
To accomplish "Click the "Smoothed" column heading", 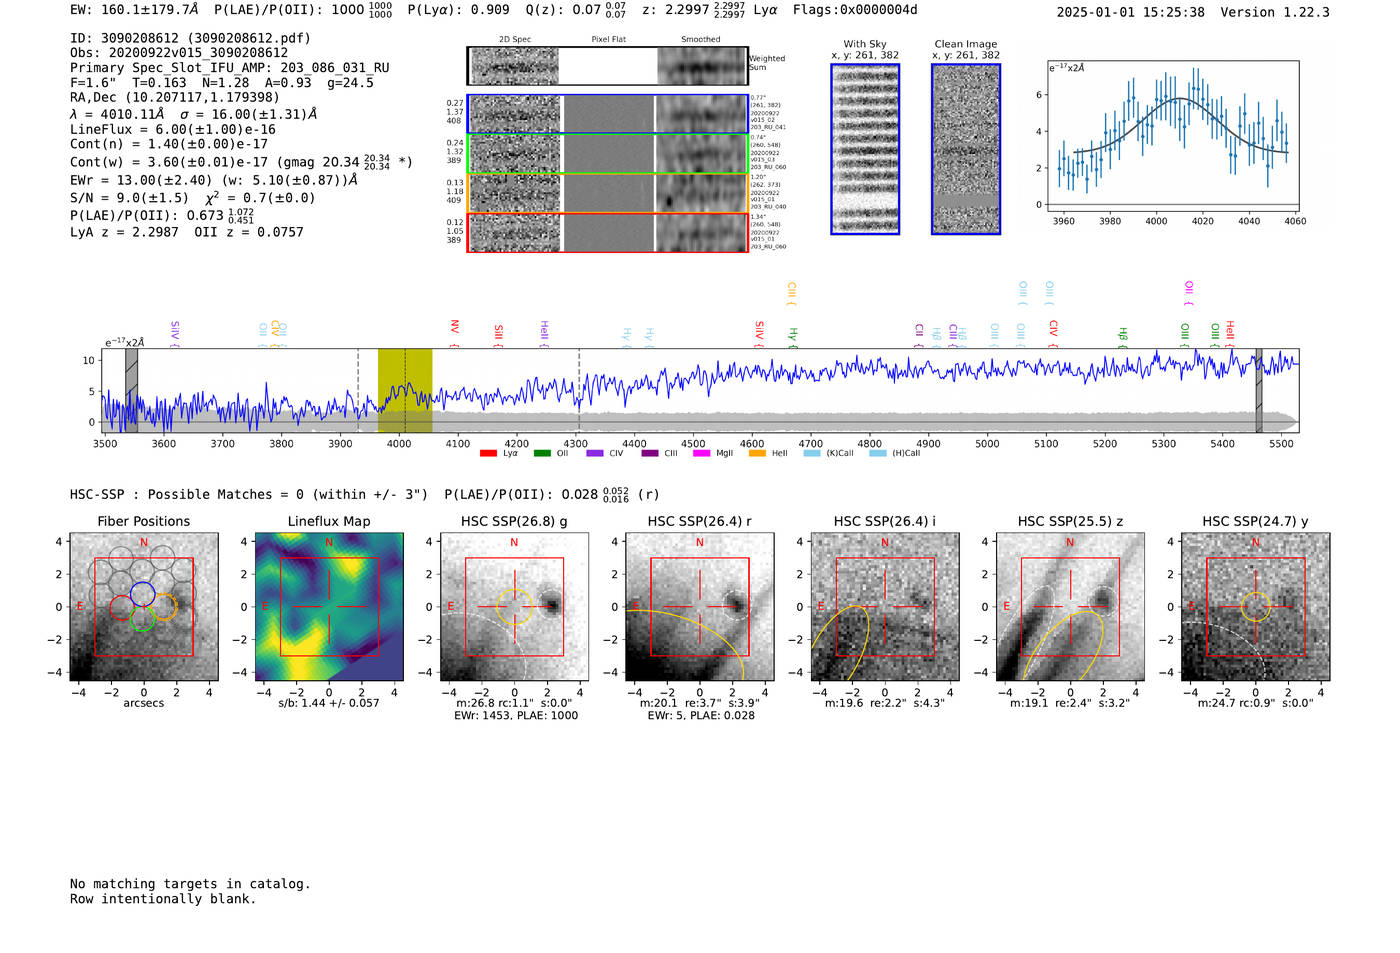I will (x=701, y=40).
